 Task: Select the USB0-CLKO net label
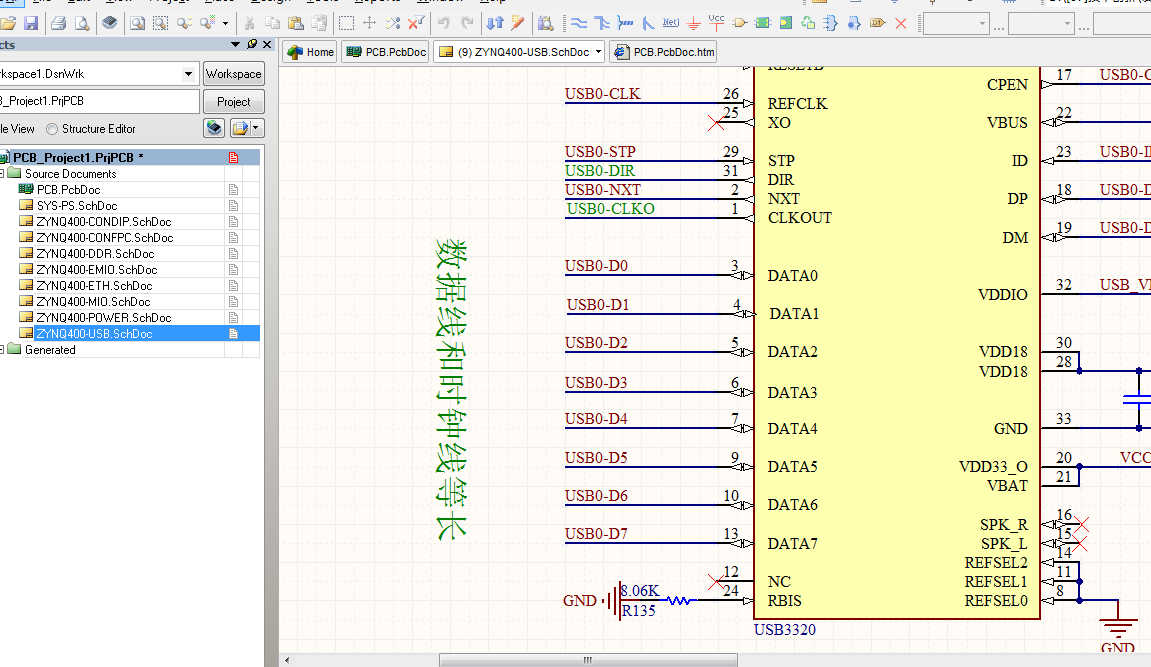click(x=610, y=209)
